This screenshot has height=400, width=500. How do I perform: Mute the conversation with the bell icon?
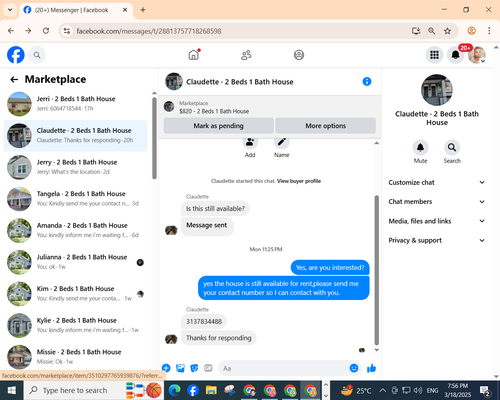(x=420, y=147)
